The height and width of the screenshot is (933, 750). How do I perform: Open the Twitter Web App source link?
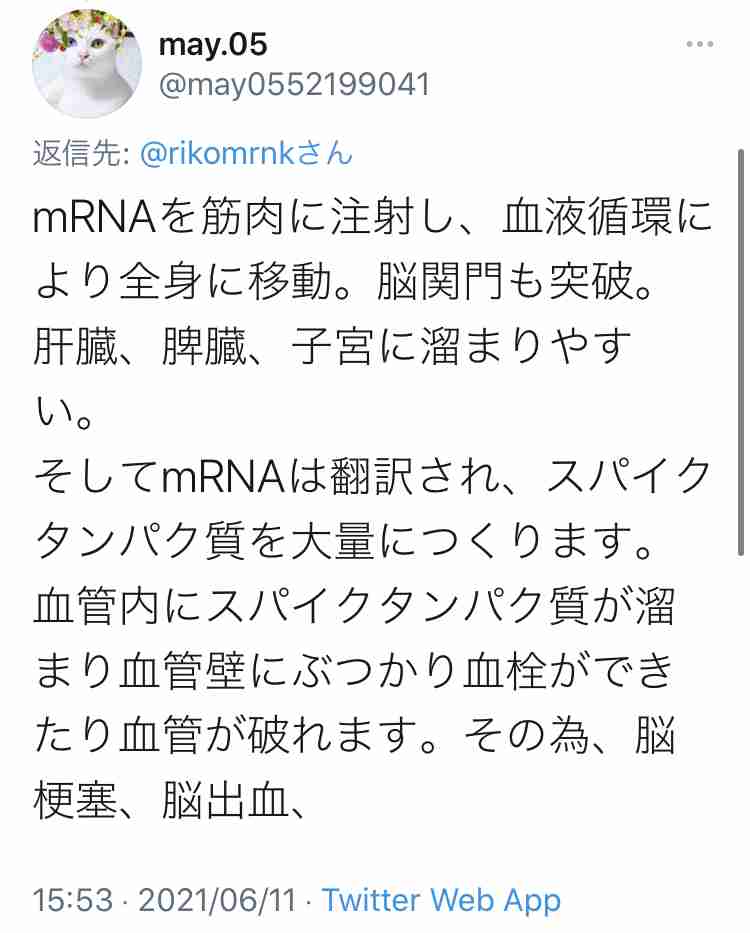(441, 900)
